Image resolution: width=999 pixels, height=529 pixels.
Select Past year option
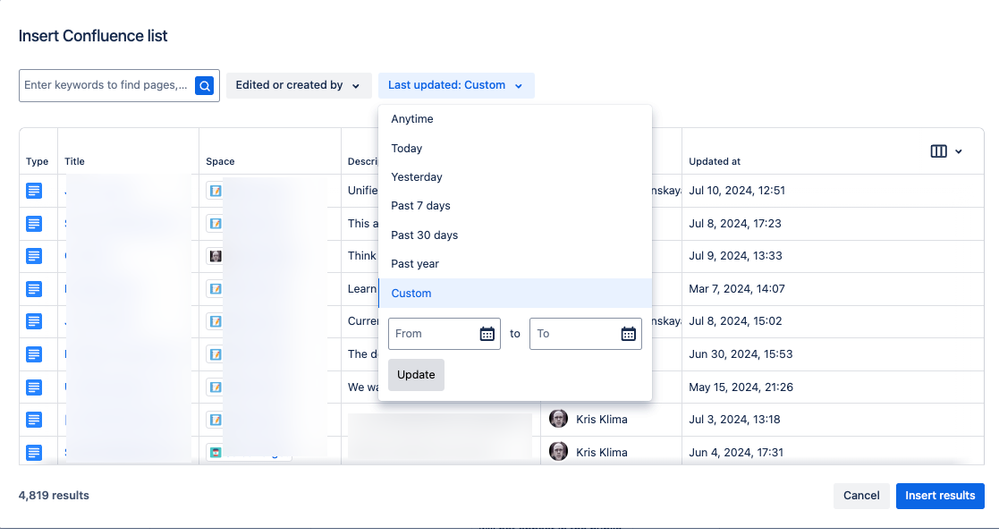point(515,264)
